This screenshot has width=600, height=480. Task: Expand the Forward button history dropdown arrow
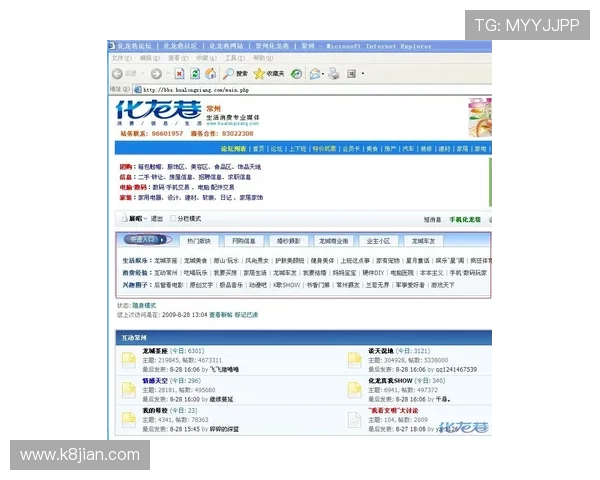pyautogui.click(x=168, y=73)
